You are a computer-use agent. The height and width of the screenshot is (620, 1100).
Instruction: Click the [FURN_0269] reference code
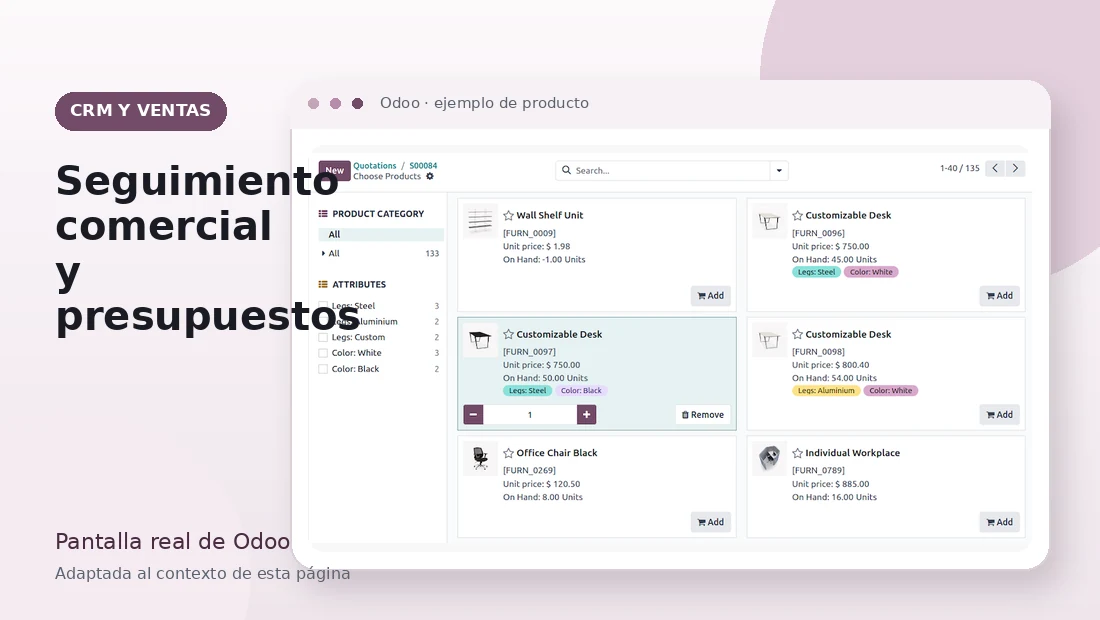click(x=530, y=471)
